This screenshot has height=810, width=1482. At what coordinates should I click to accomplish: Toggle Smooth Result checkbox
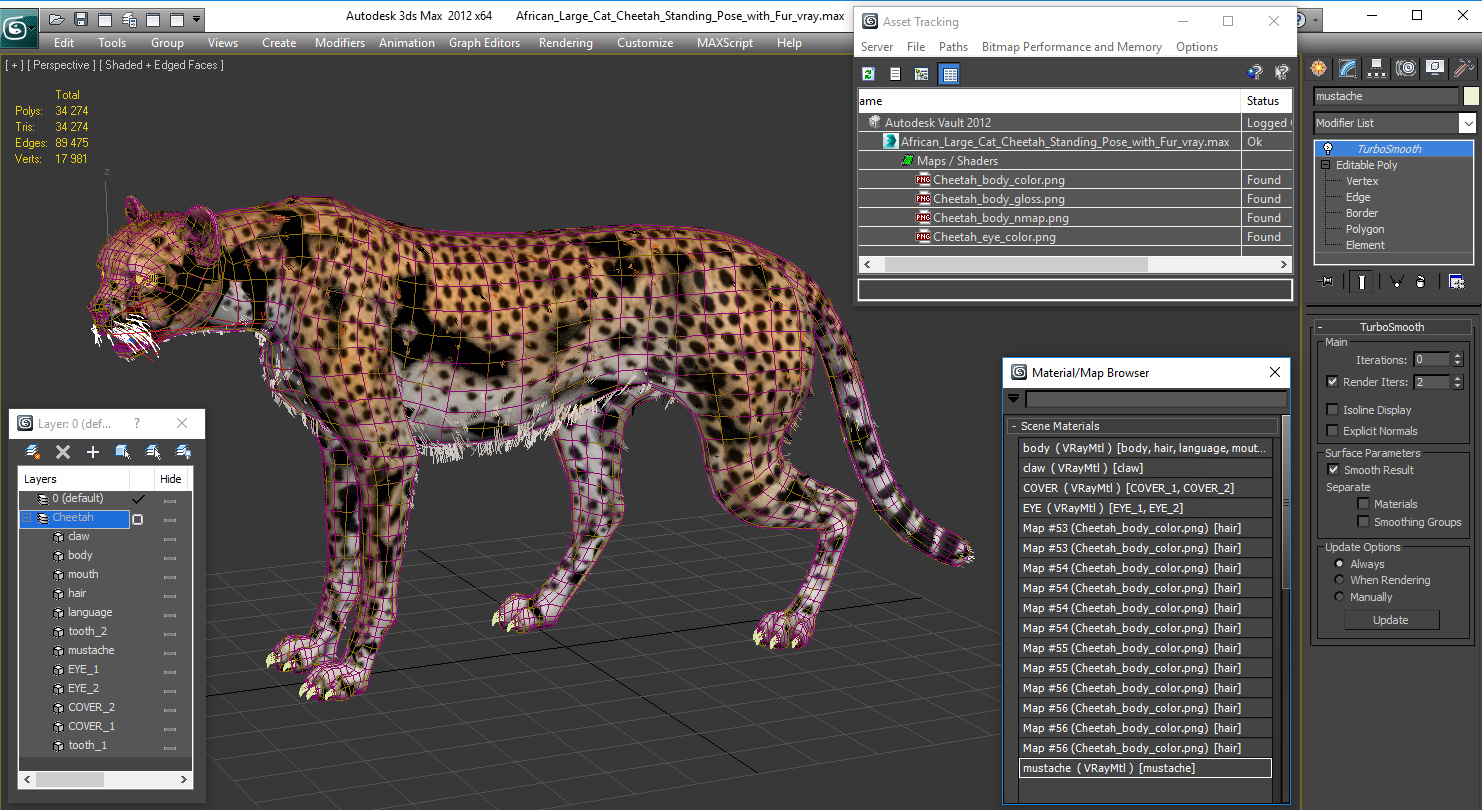[x=1332, y=470]
